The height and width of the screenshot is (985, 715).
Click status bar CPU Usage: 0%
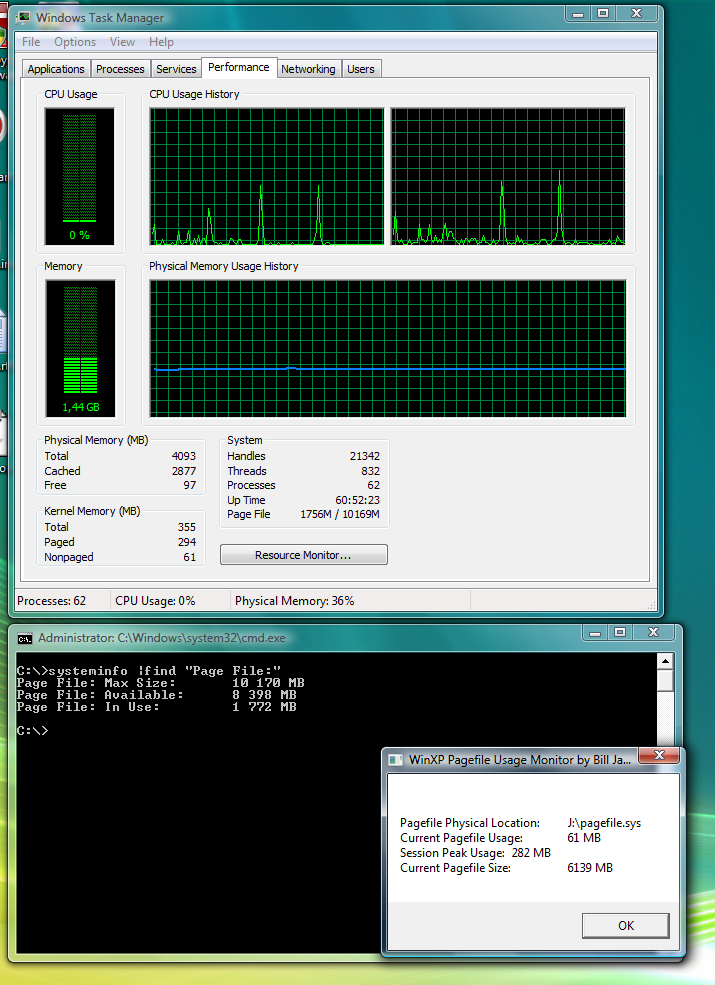coord(155,601)
